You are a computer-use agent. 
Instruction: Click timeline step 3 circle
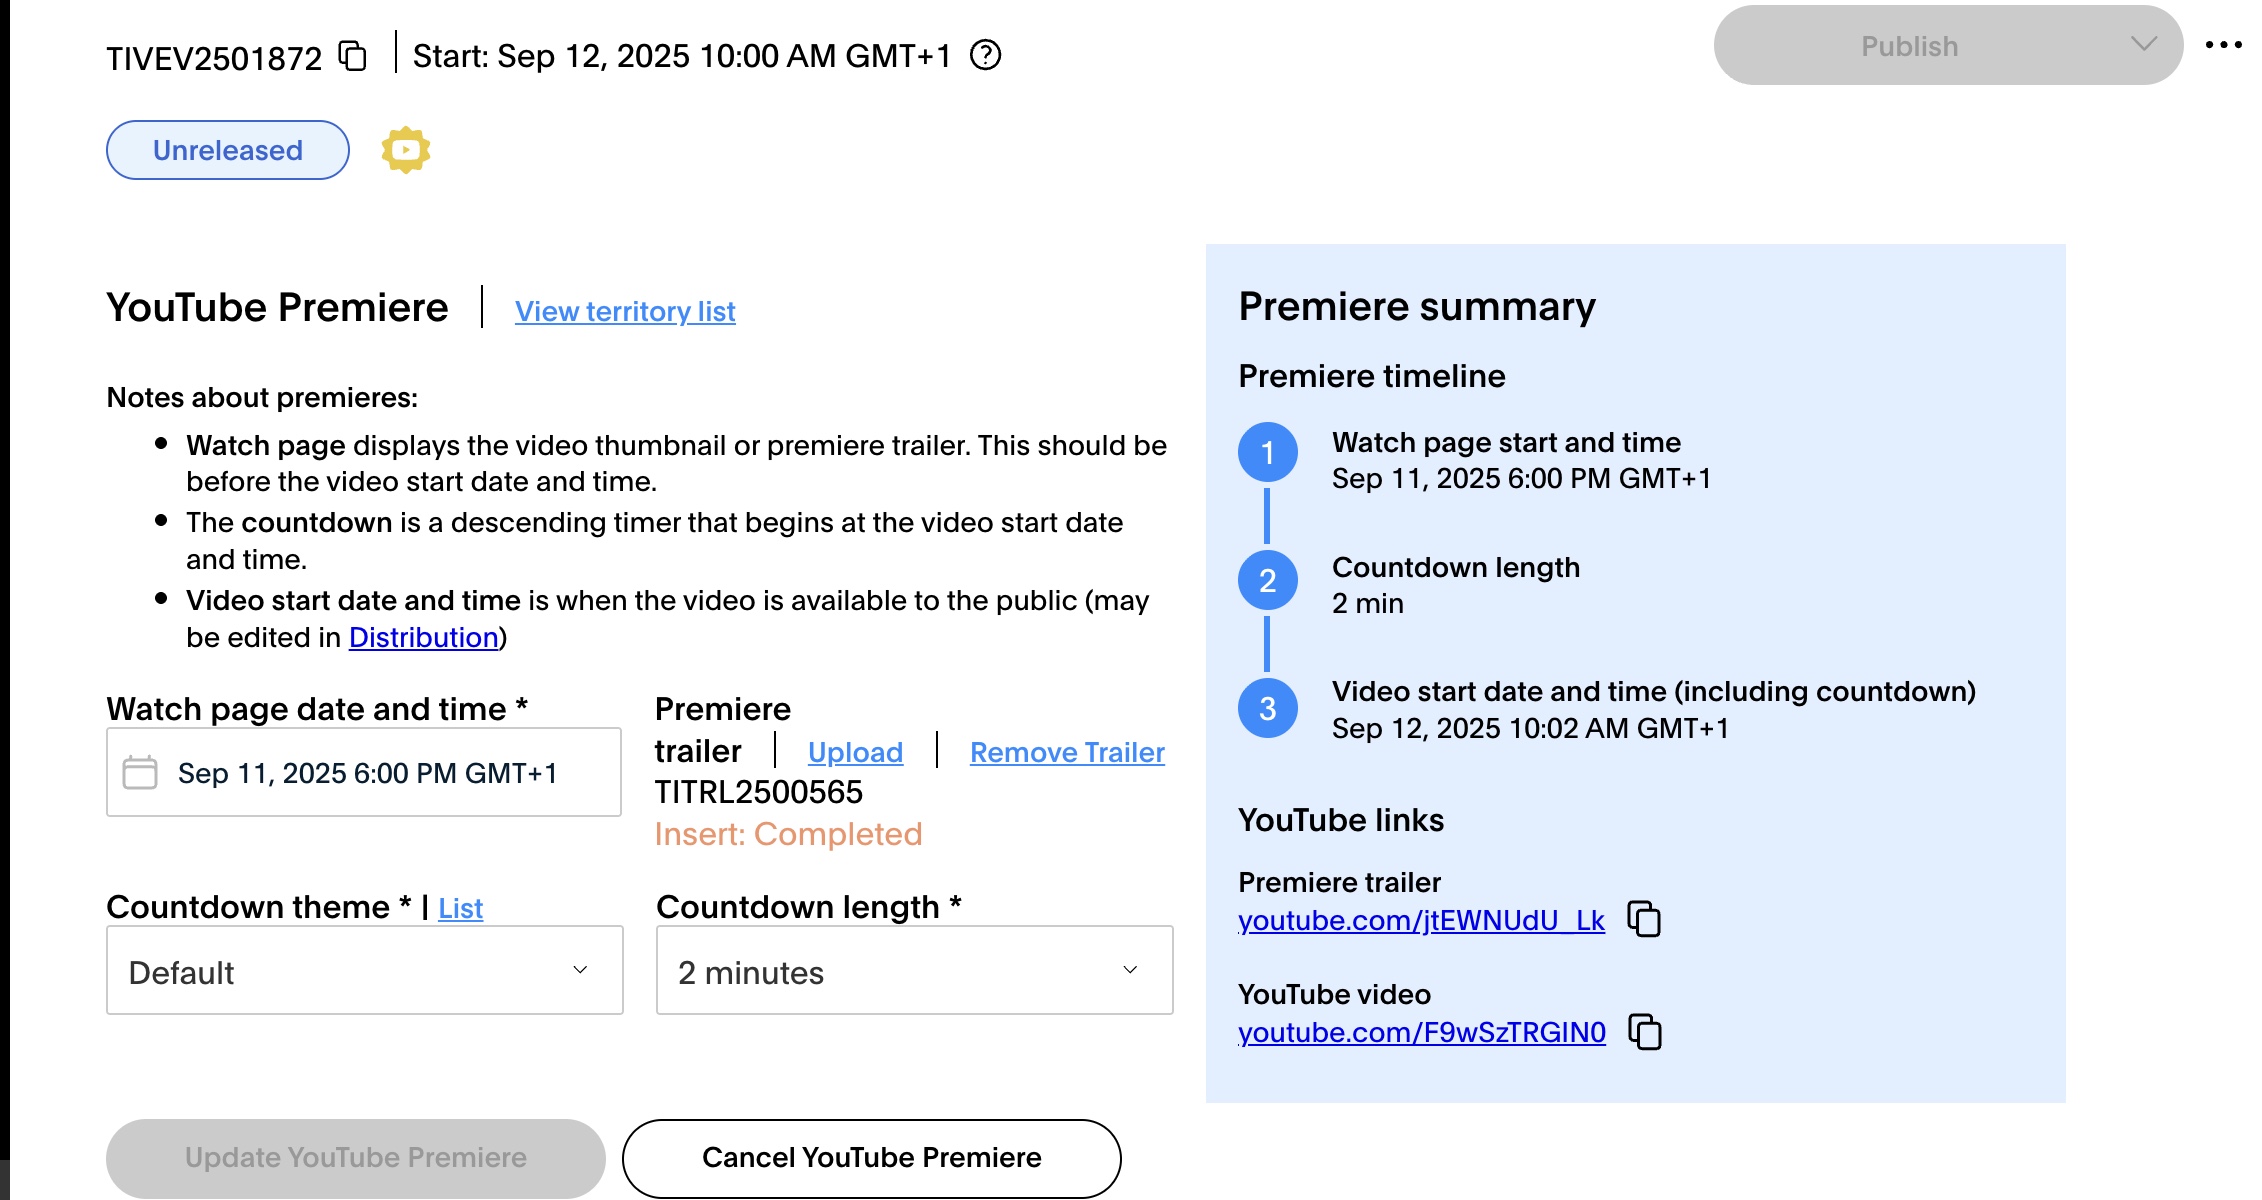(1268, 708)
